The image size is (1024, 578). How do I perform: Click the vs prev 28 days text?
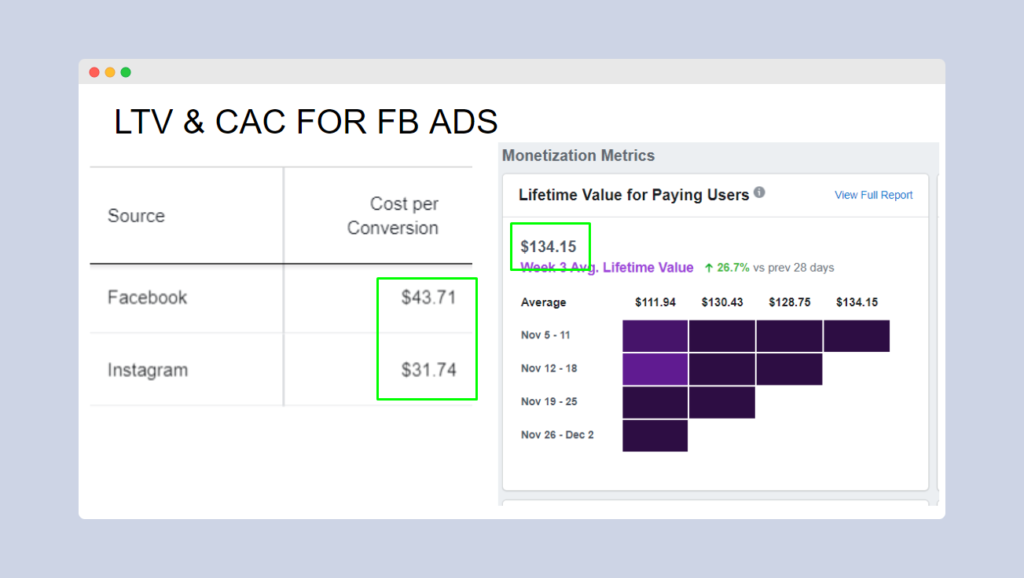point(793,267)
